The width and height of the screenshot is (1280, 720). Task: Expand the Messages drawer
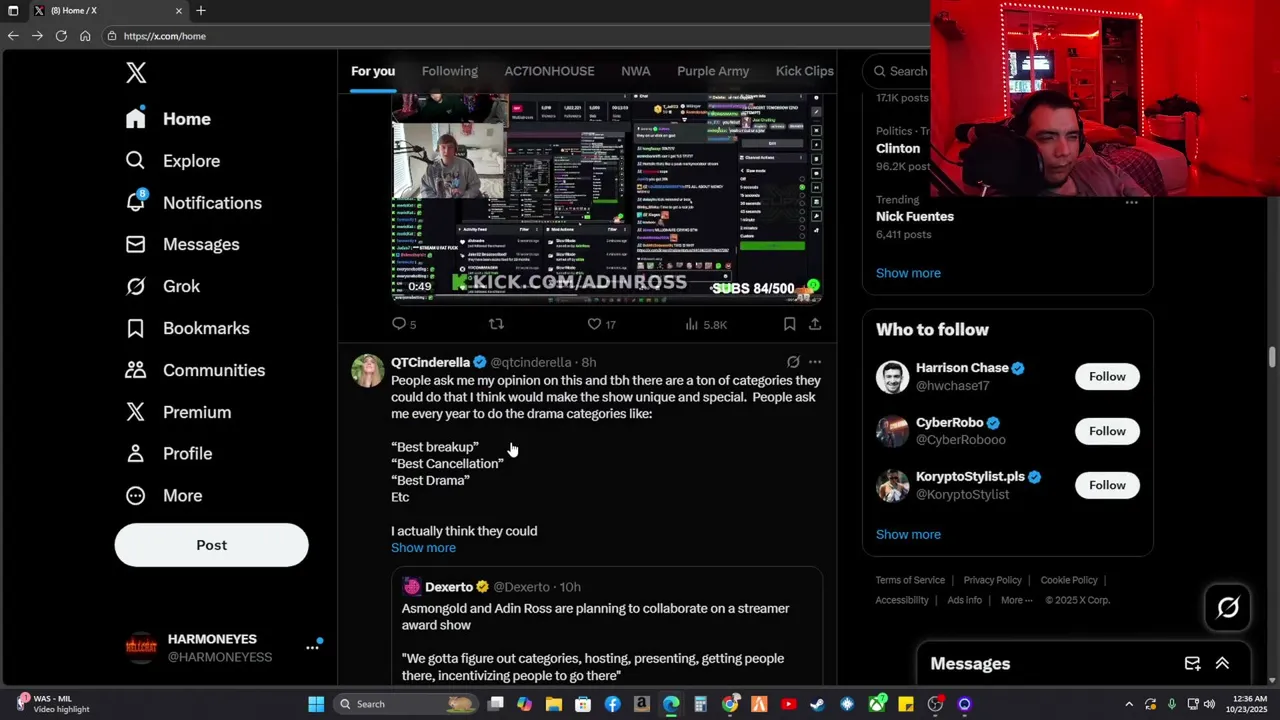pos(1222,664)
